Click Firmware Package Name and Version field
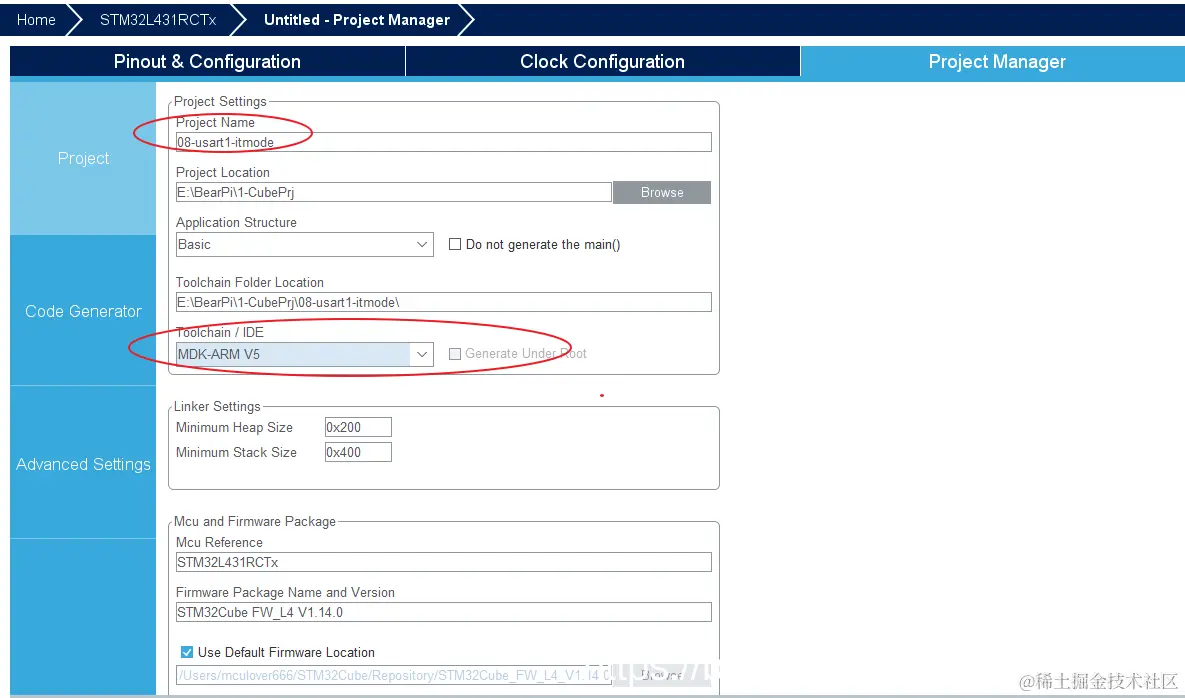 (x=444, y=612)
